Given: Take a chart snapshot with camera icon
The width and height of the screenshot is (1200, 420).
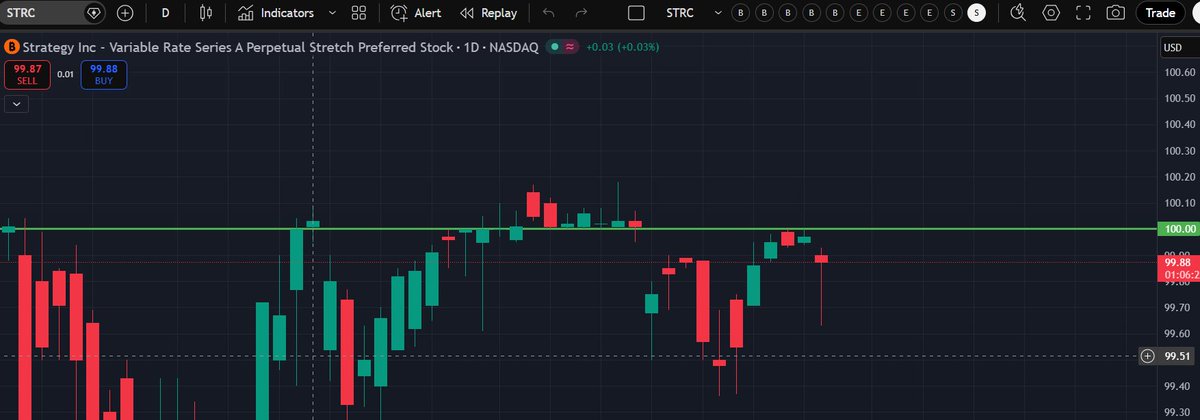Looking at the screenshot, I should (x=1116, y=13).
